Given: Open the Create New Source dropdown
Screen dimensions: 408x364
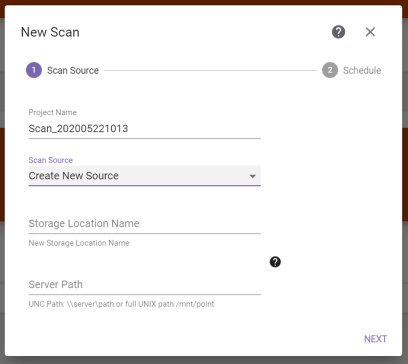Looking at the screenshot, I should tap(144, 176).
